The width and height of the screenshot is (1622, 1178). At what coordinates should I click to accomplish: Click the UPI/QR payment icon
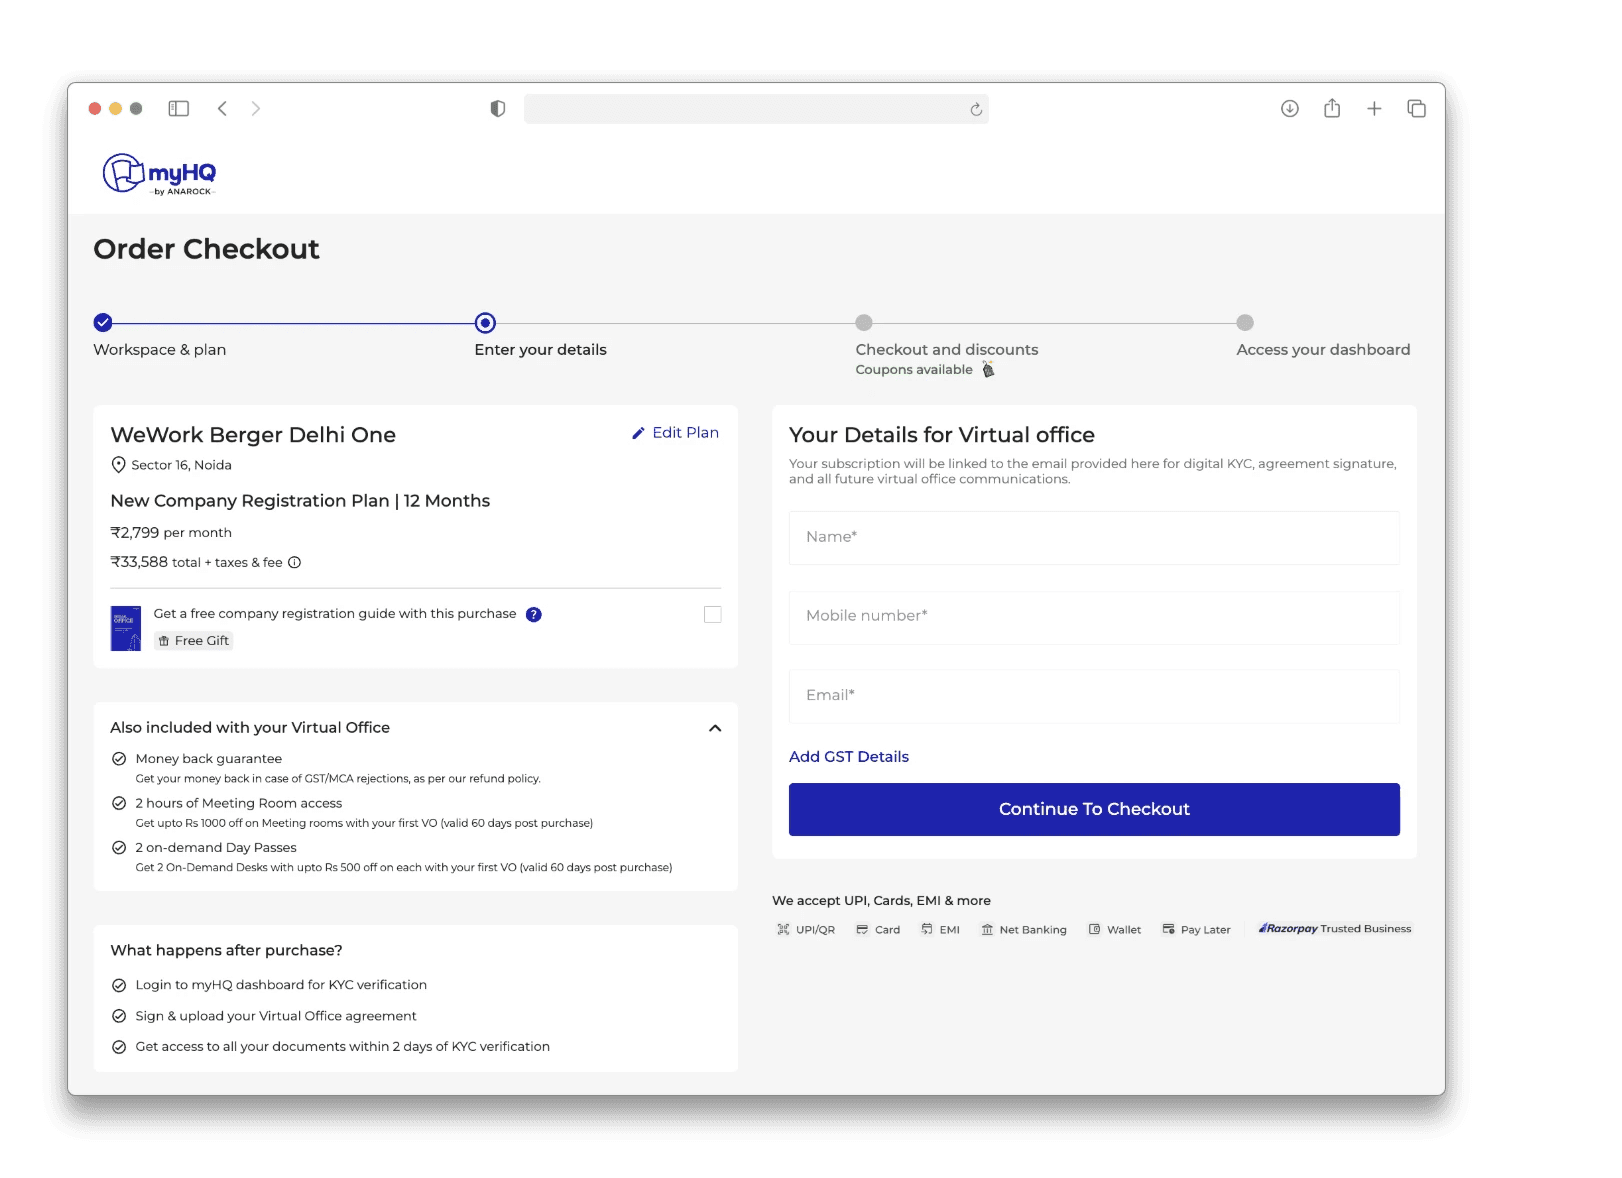[783, 929]
